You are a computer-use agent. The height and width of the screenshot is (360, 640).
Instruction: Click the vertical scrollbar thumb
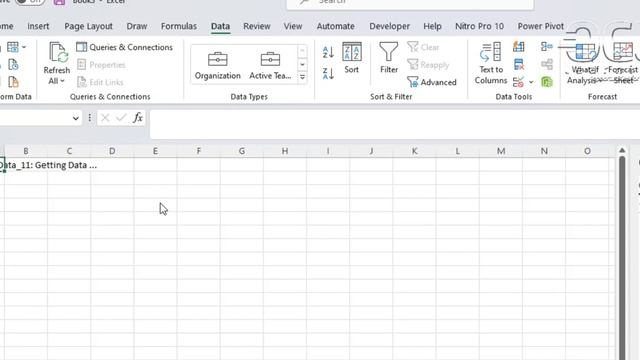click(x=622, y=258)
